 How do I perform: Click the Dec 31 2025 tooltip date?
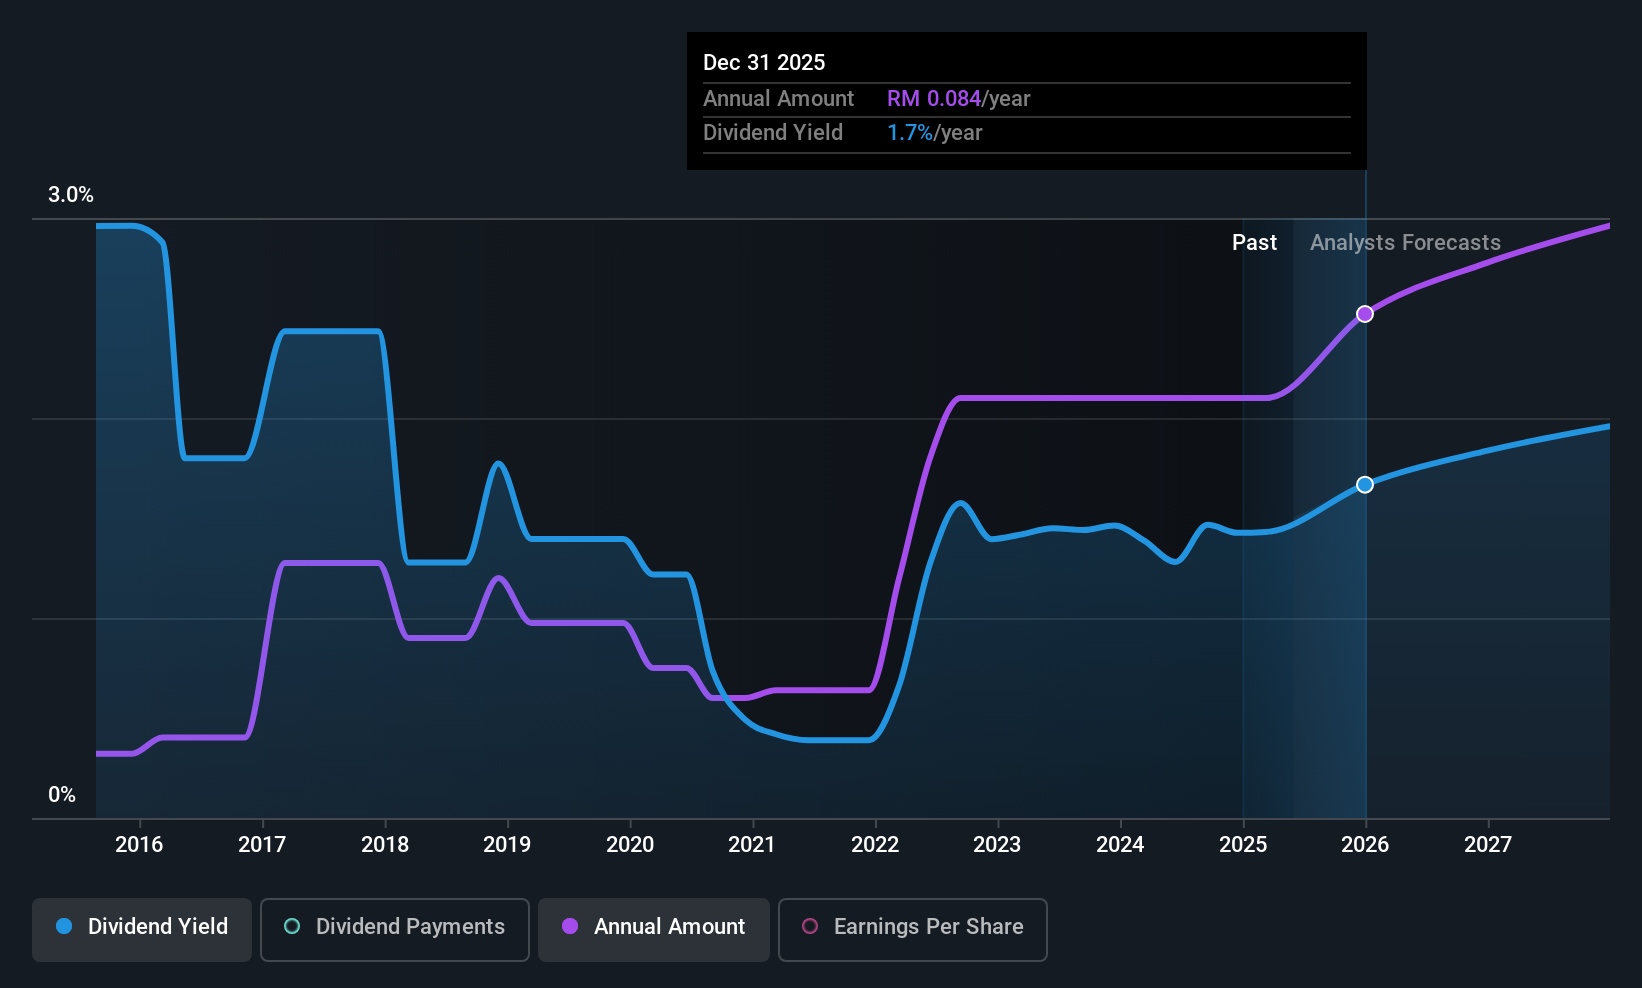pyautogui.click(x=764, y=63)
